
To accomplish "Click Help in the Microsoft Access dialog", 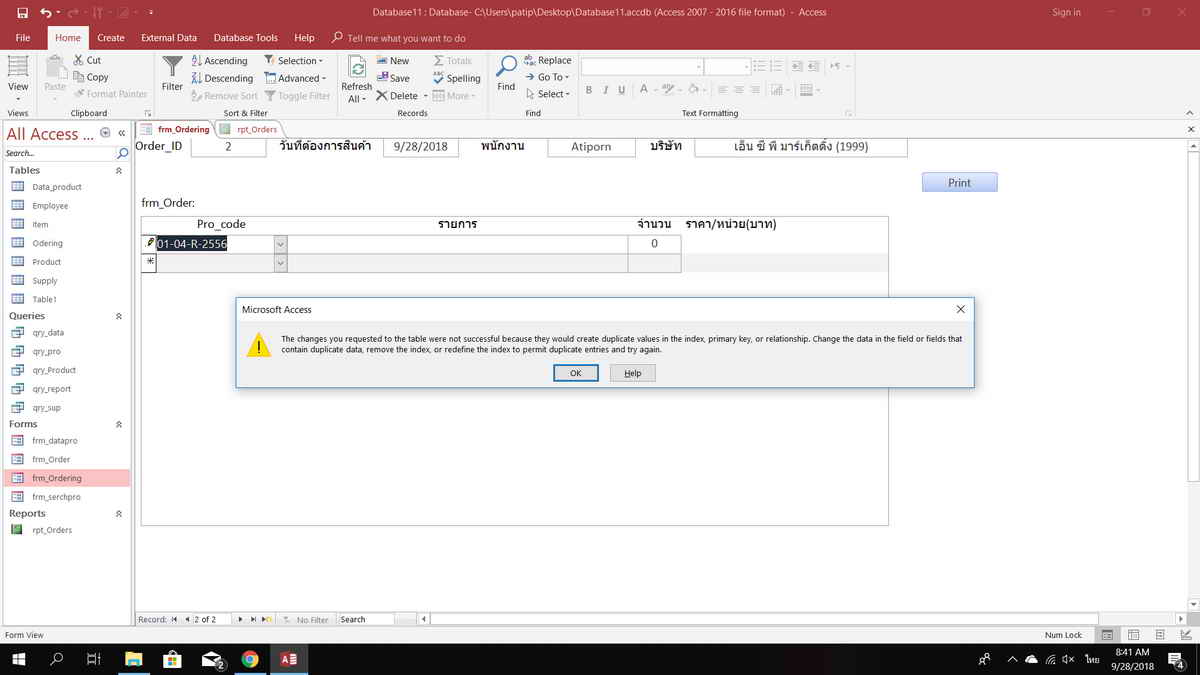I will 632,373.
